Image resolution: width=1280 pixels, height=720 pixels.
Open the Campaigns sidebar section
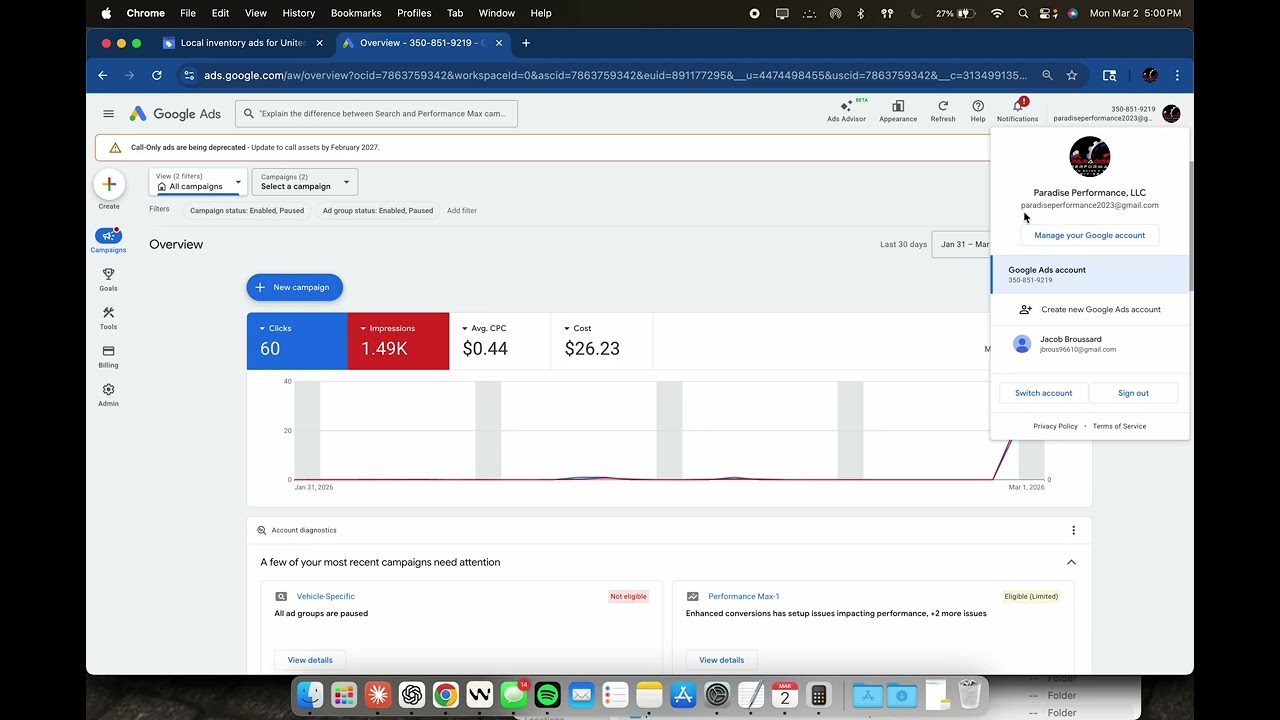click(x=108, y=240)
